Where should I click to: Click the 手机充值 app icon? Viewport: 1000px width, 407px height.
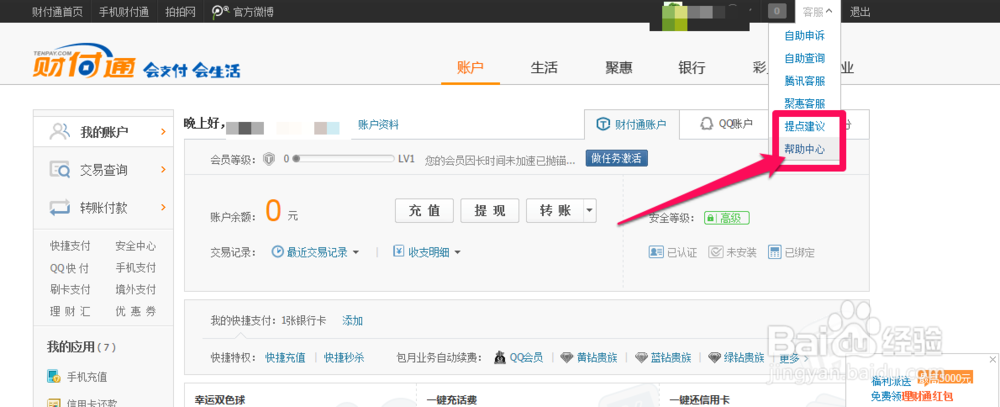coord(54,376)
